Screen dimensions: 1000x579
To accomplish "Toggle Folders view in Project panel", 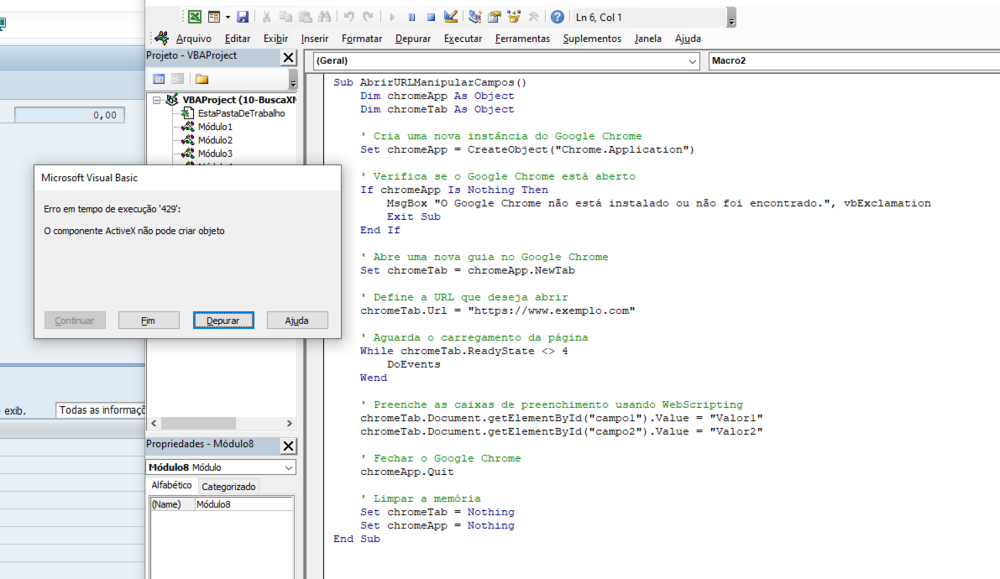I will point(202,79).
